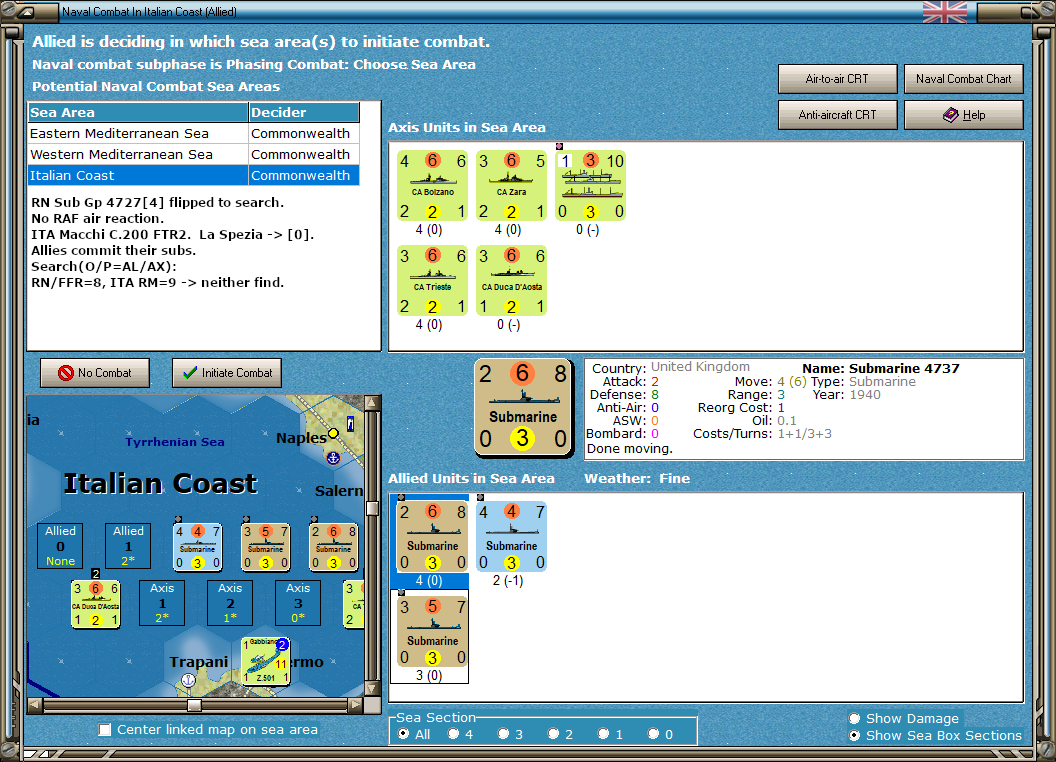The height and width of the screenshot is (762, 1056).
Task: Select Eastern Mediterranean Sea row
Action: 193,133
